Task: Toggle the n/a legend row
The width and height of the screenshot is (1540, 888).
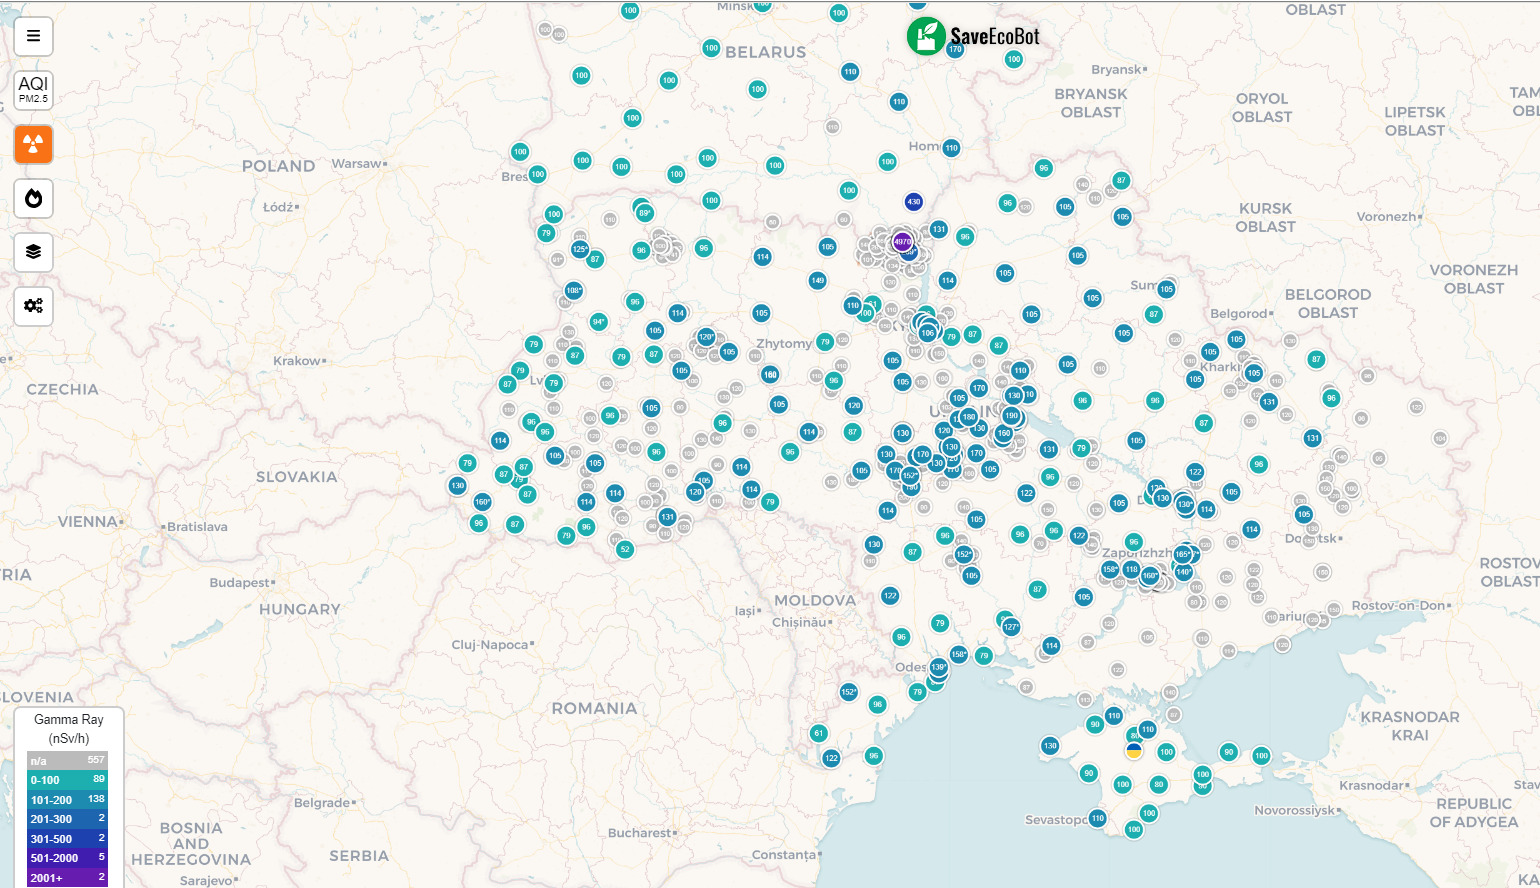Action: point(67,761)
